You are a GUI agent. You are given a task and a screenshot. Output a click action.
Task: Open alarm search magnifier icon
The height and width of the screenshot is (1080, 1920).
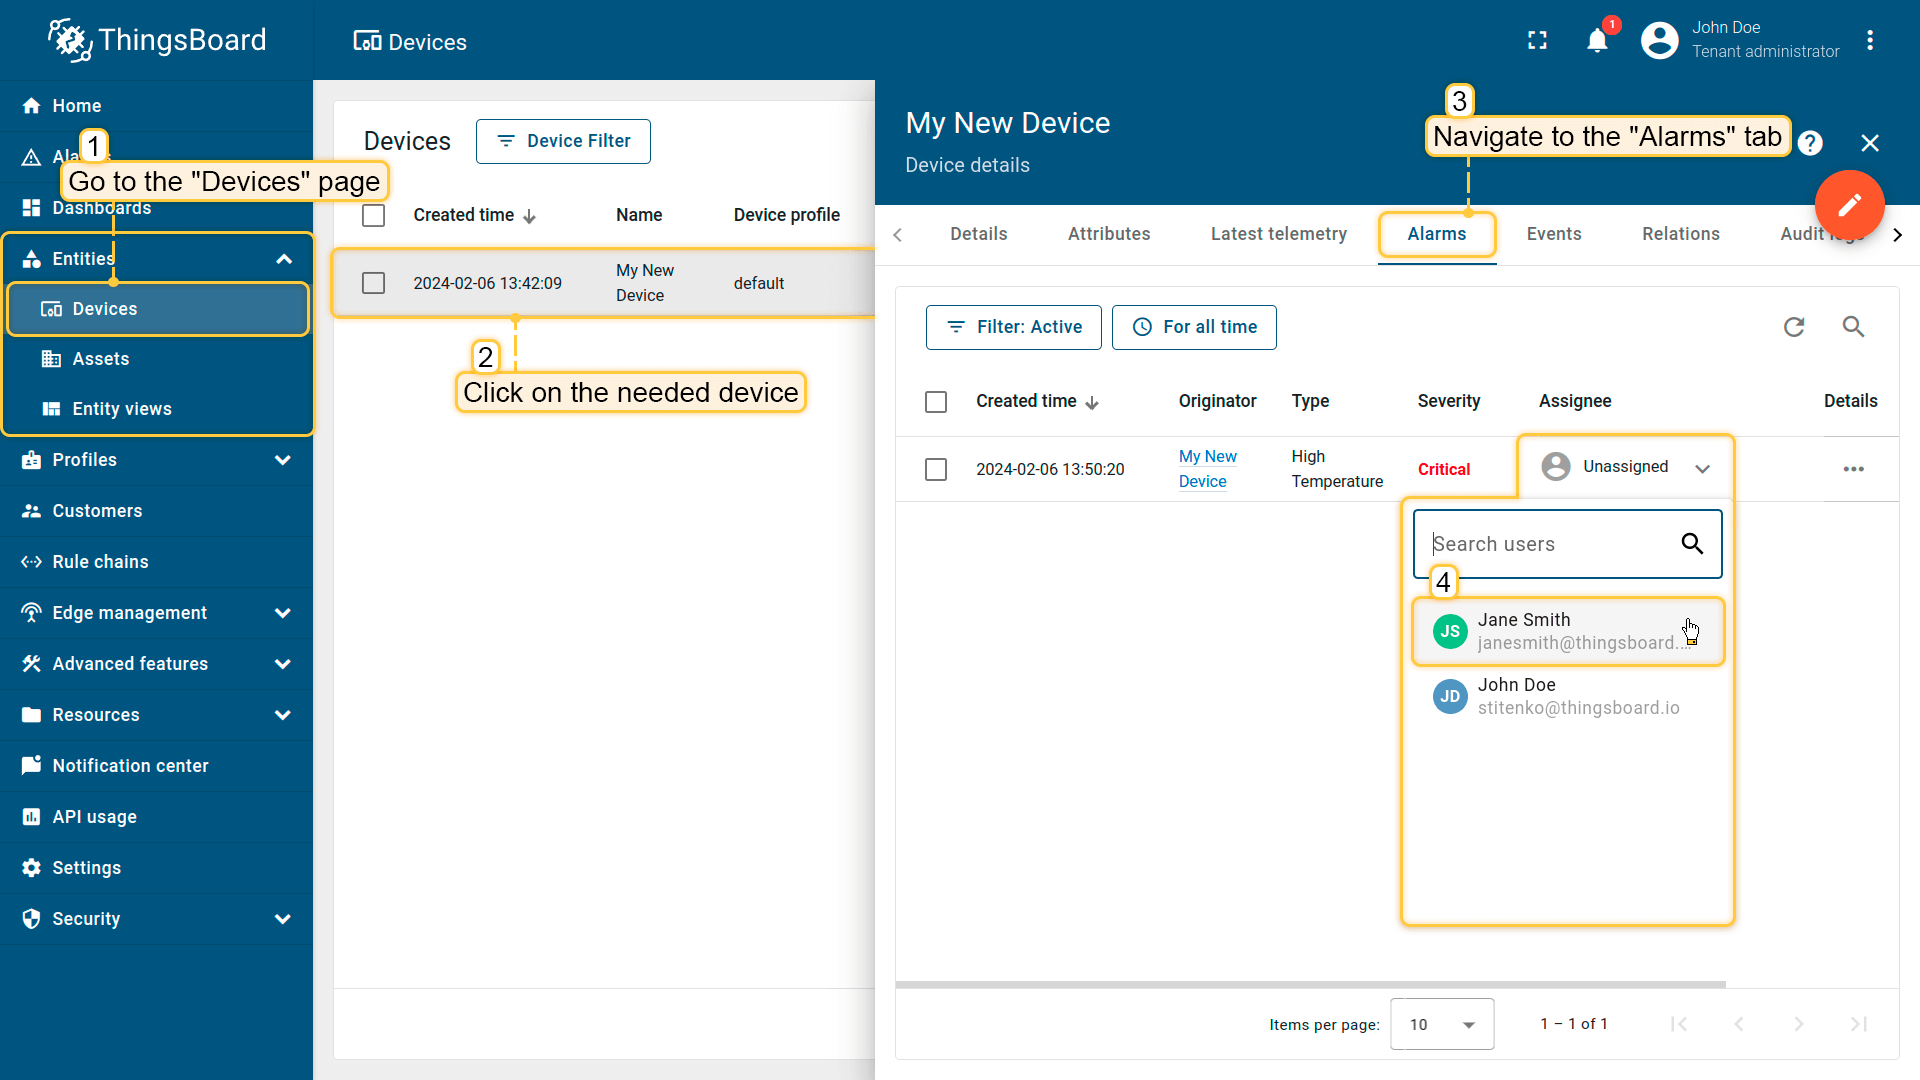tap(1853, 327)
